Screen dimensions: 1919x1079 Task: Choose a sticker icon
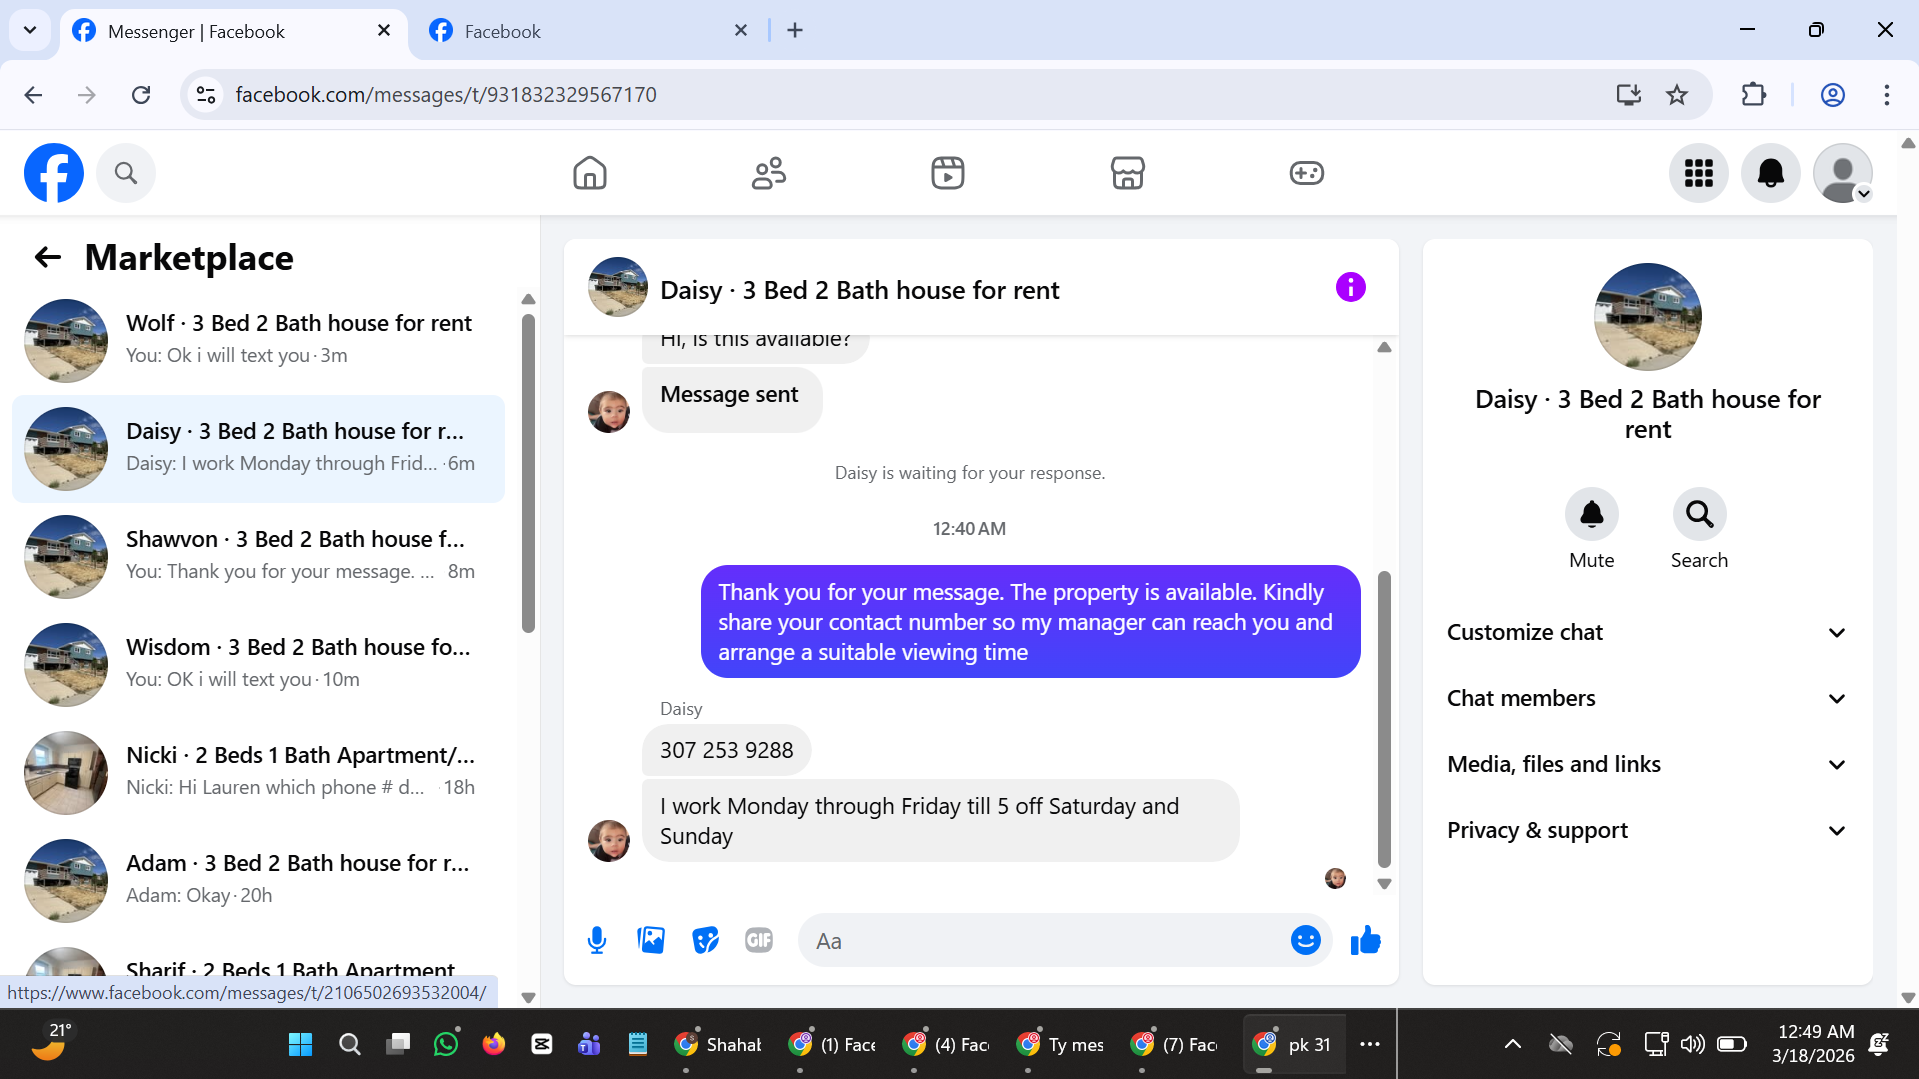(705, 940)
